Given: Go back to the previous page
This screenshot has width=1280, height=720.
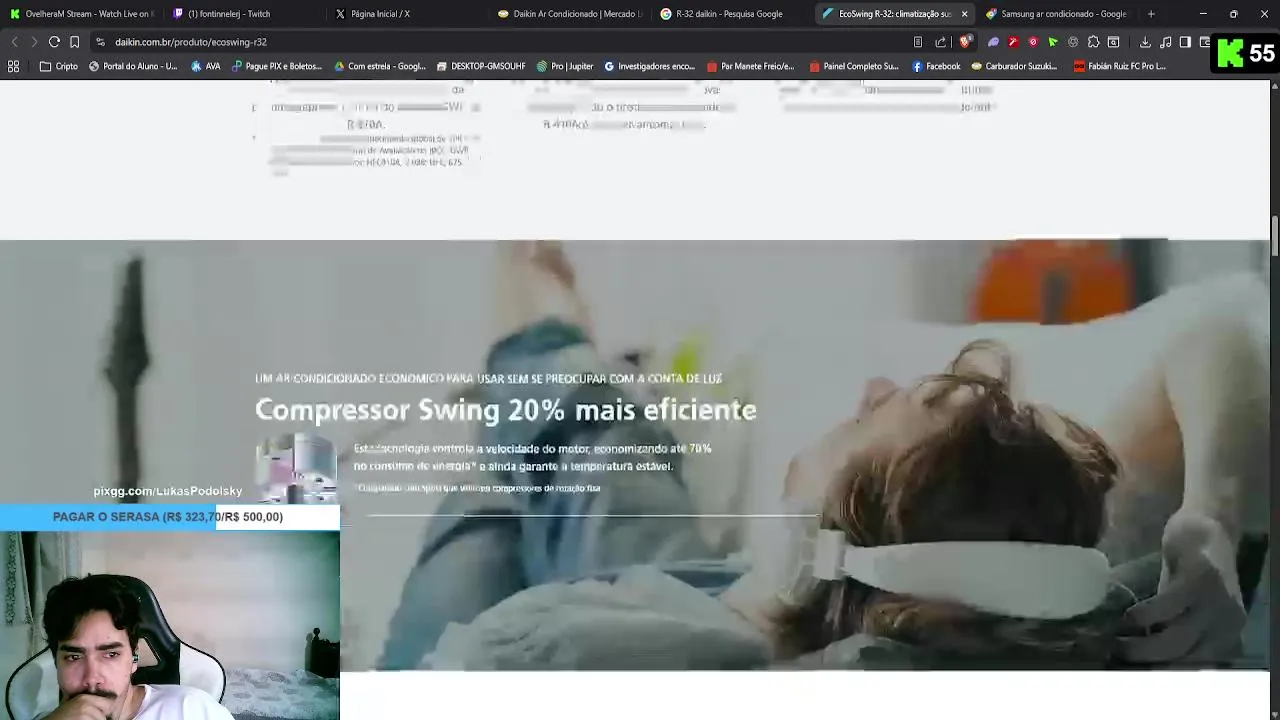Looking at the screenshot, I should 14,42.
